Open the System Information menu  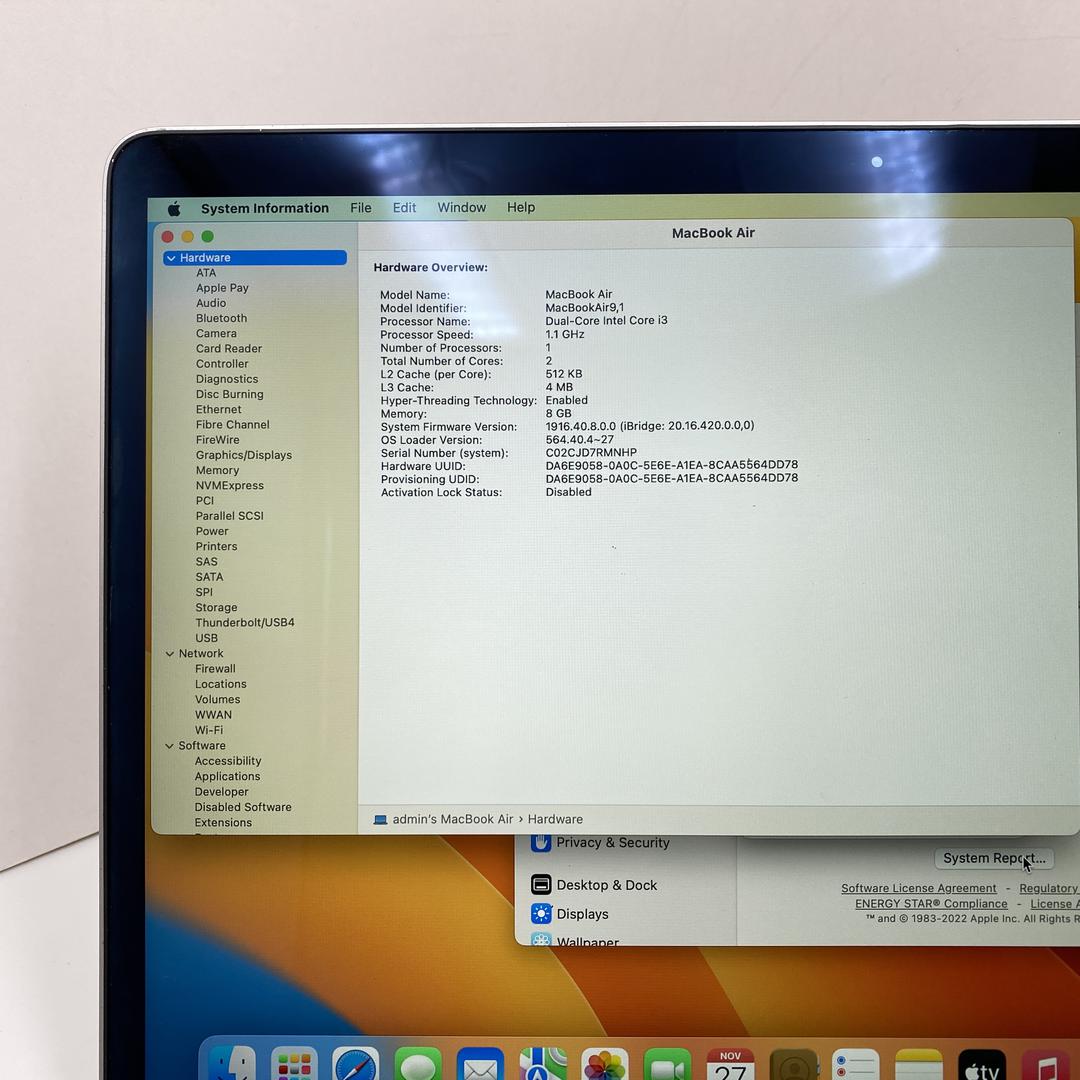coord(264,208)
